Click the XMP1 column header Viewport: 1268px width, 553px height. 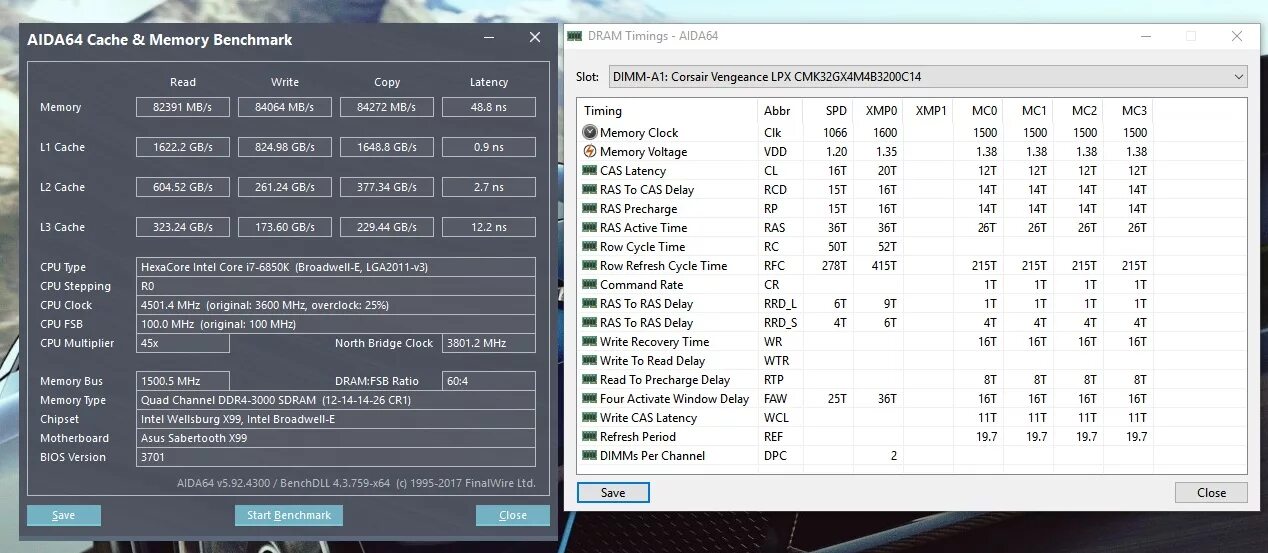(x=930, y=111)
